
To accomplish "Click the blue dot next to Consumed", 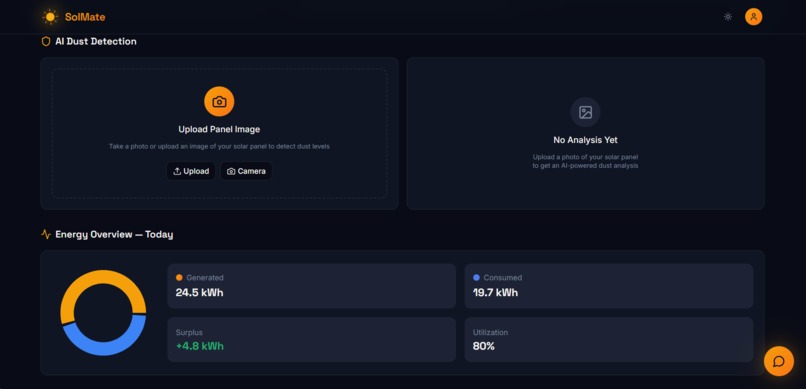I will click(476, 277).
